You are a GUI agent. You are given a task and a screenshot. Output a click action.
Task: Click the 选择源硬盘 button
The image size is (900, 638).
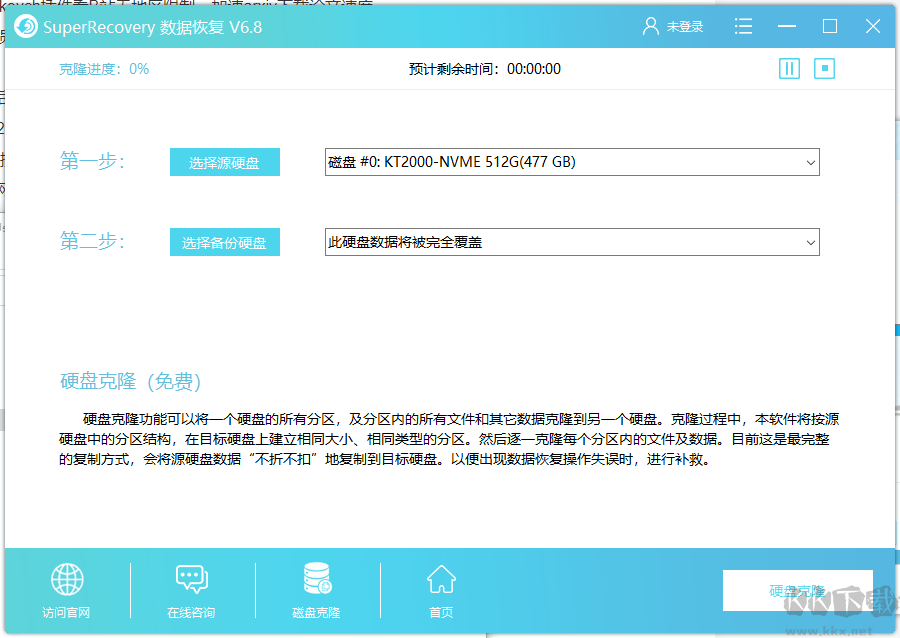[224, 162]
